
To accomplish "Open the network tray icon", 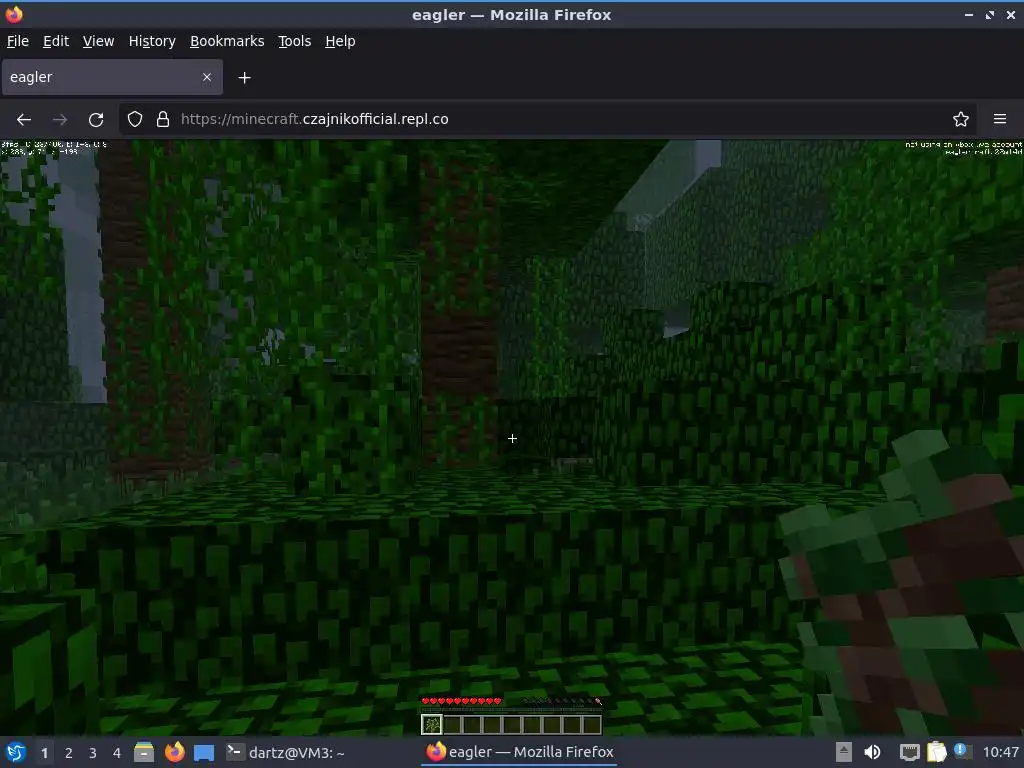I will (x=909, y=752).
